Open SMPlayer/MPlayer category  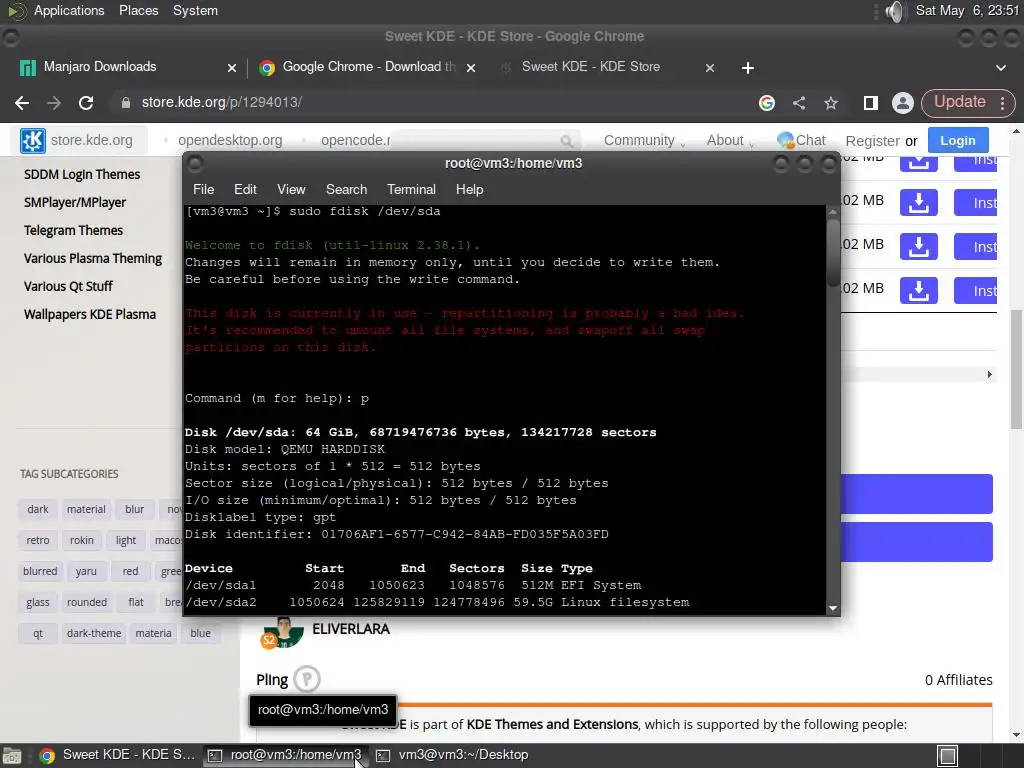tap(74, 202)
